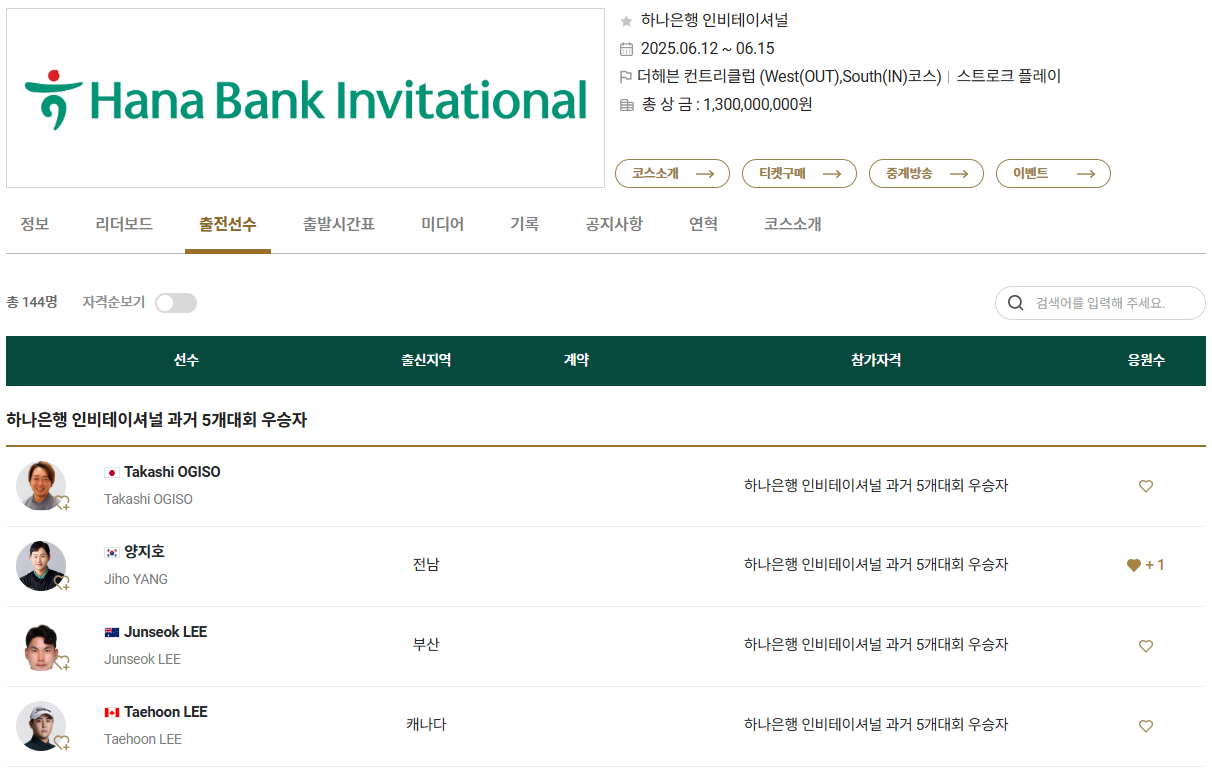Click the Jiho YANG subtitle text

pyautogui.click(x=136, y=579)
